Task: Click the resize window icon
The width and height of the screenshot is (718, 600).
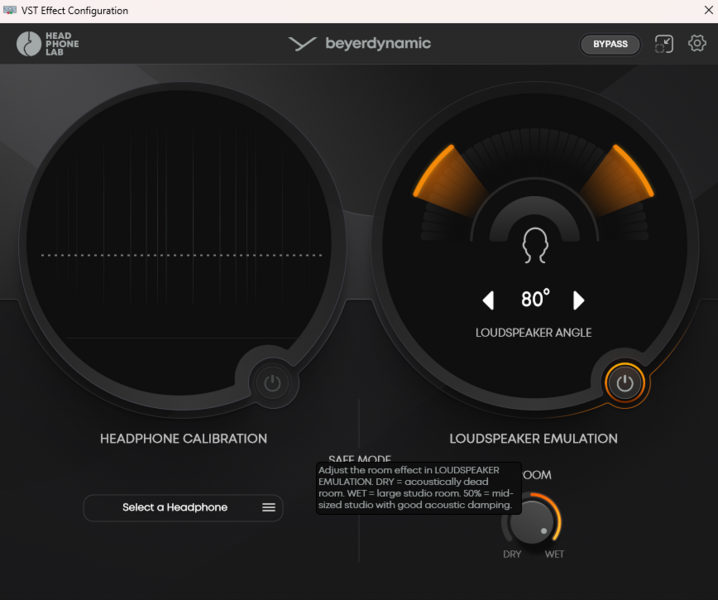Action: point(664,44)
